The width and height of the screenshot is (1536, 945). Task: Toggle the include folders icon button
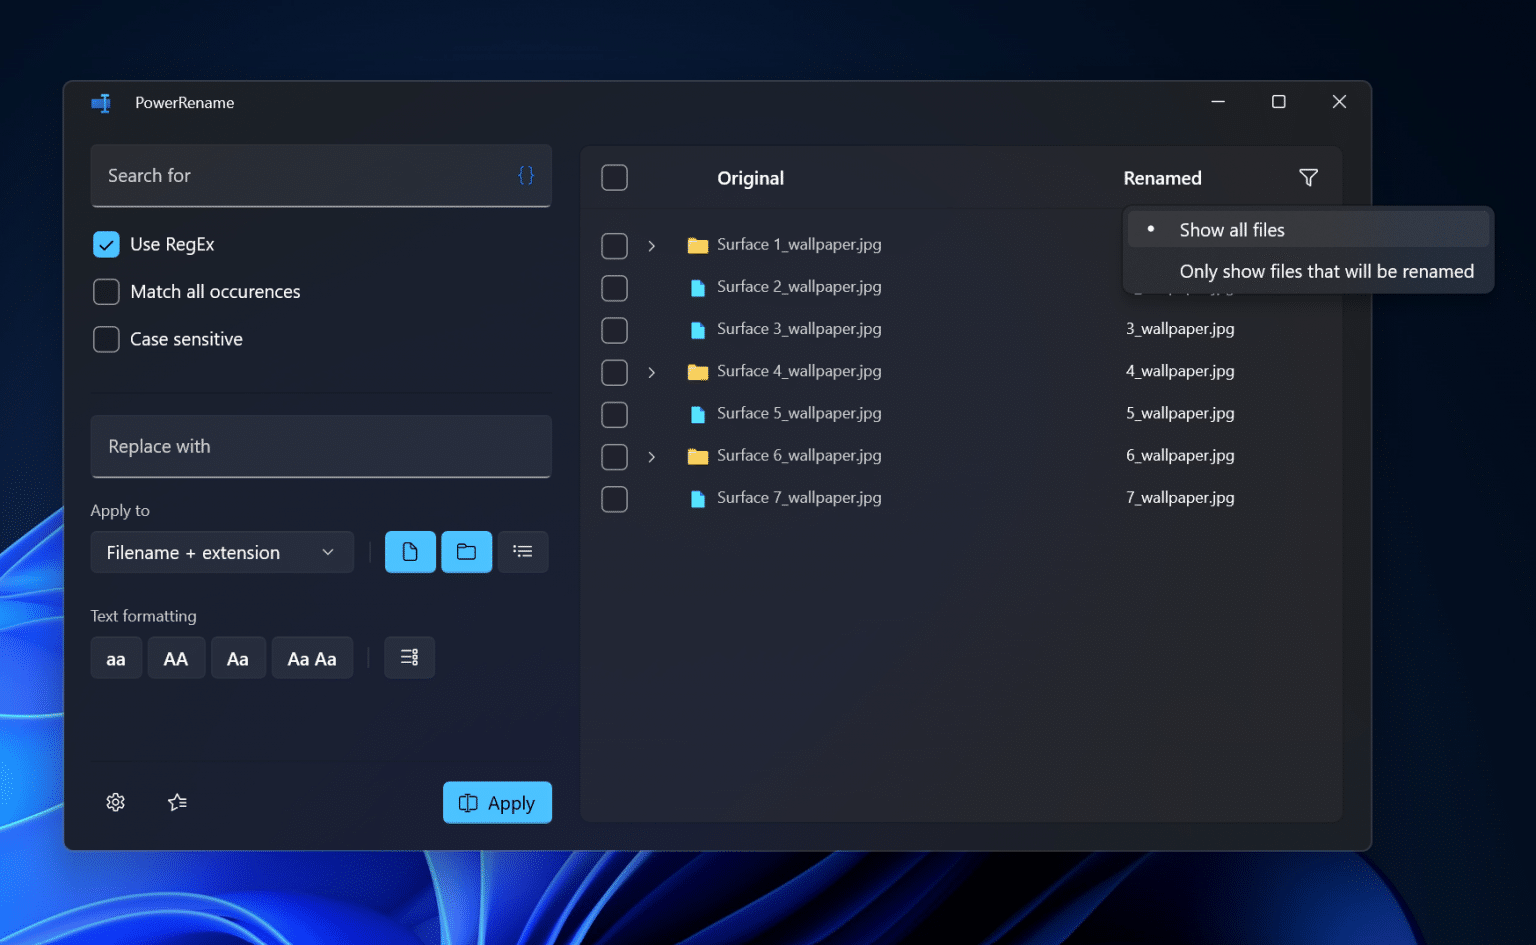466,552
